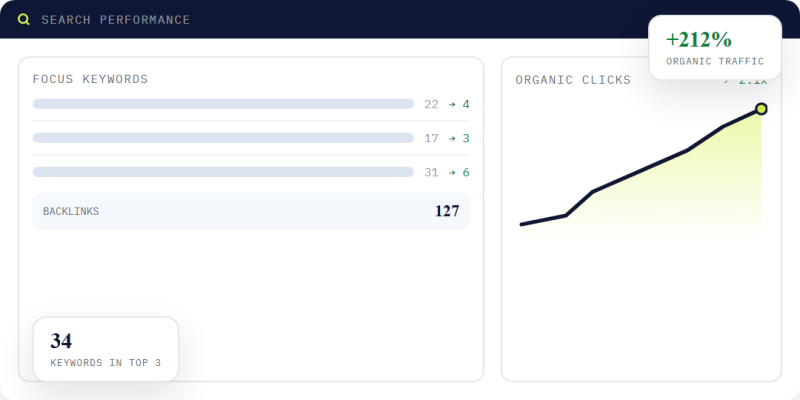Click the keyword bar ranked 31 to 6

(223, 172)
